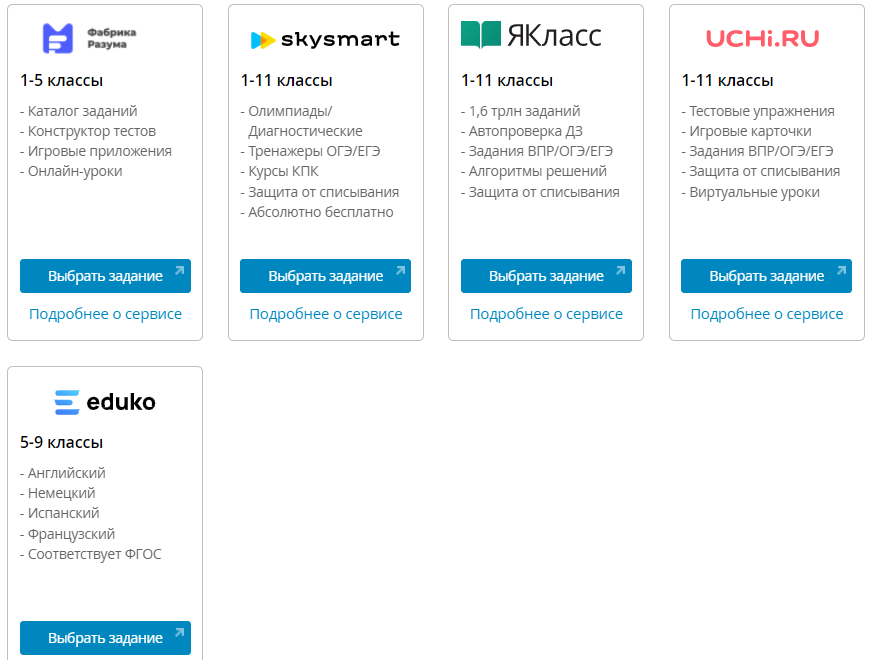Open 'Подробнее о сервисе' for UCHi.RU
Viewport: 875px width, 660px height.
[767, 314]
